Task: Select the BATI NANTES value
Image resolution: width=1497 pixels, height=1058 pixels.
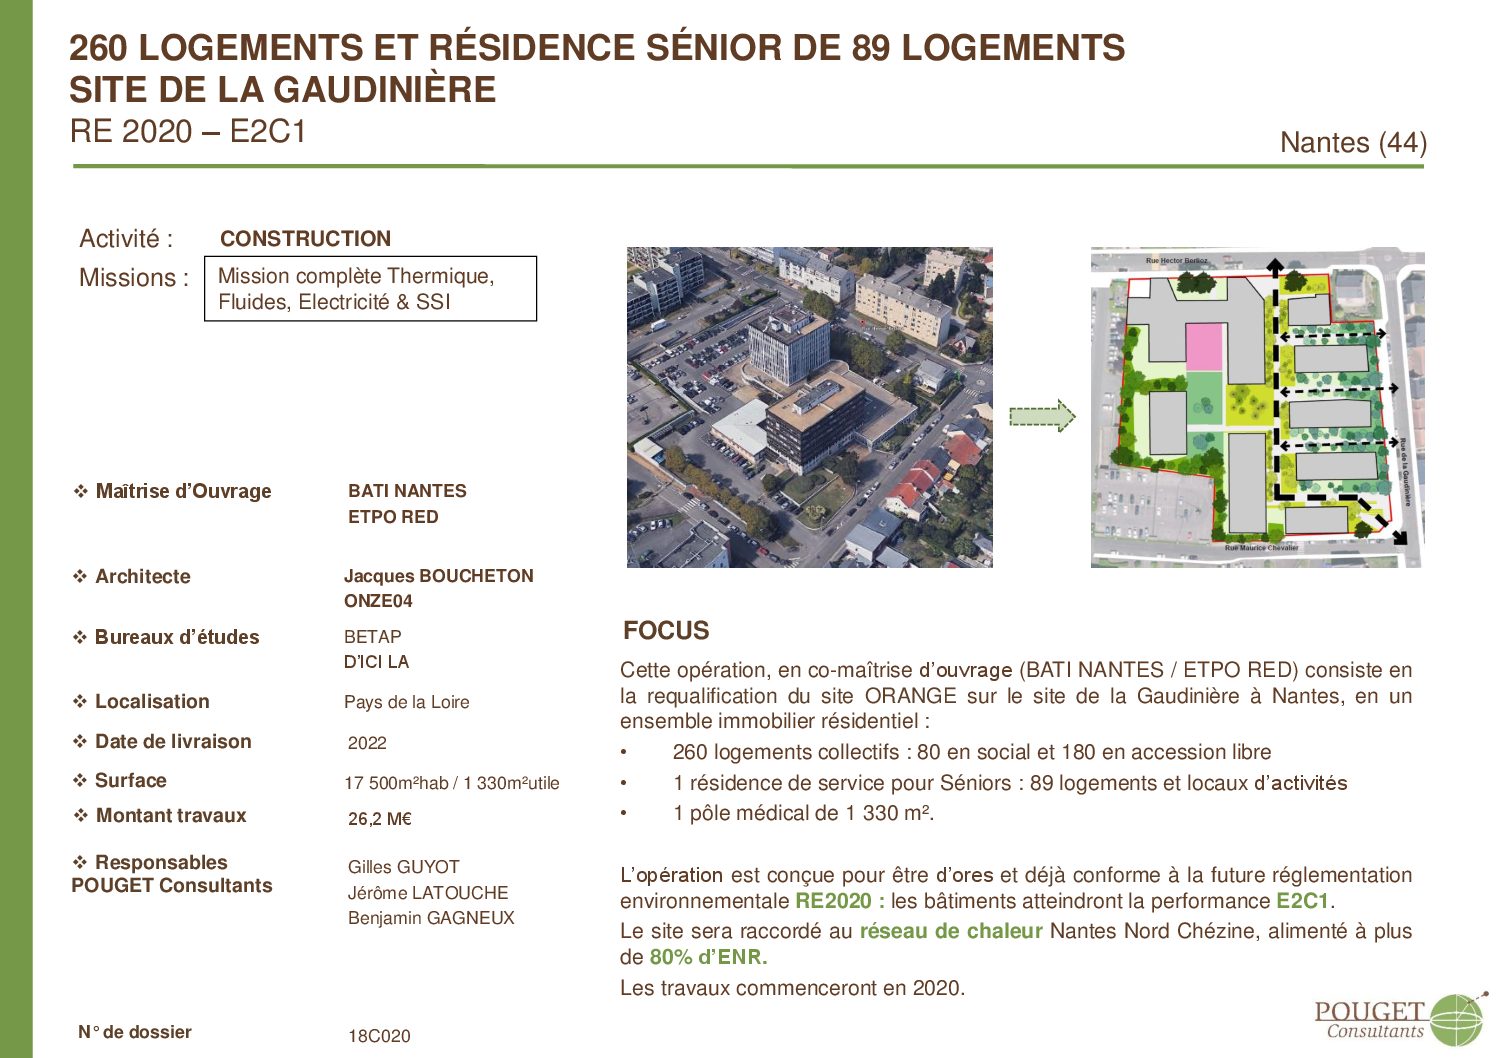Action: tap(407, 491)
